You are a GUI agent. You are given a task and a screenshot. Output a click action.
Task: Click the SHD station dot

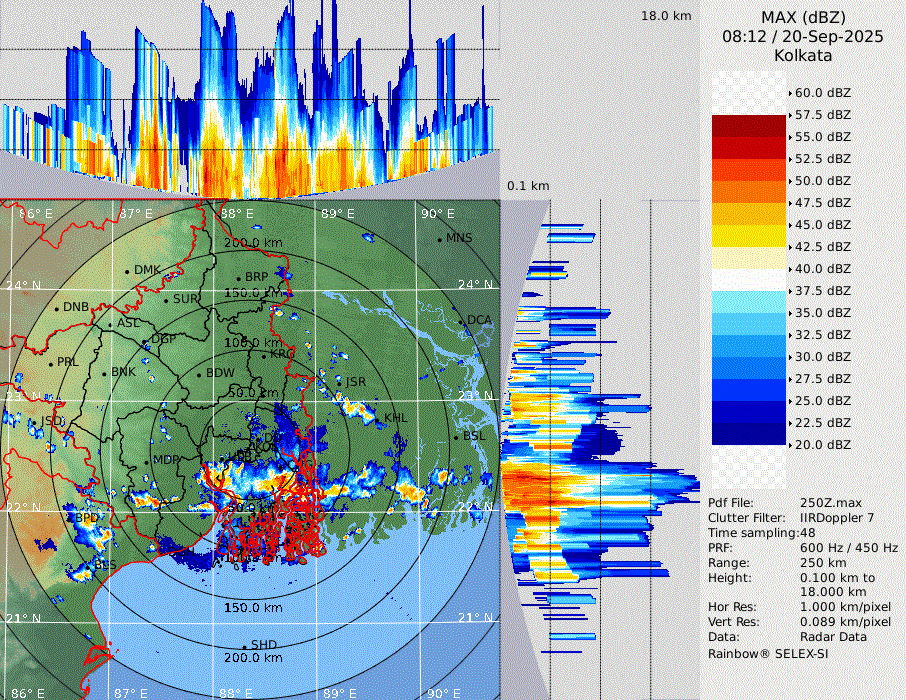[245, 646]
